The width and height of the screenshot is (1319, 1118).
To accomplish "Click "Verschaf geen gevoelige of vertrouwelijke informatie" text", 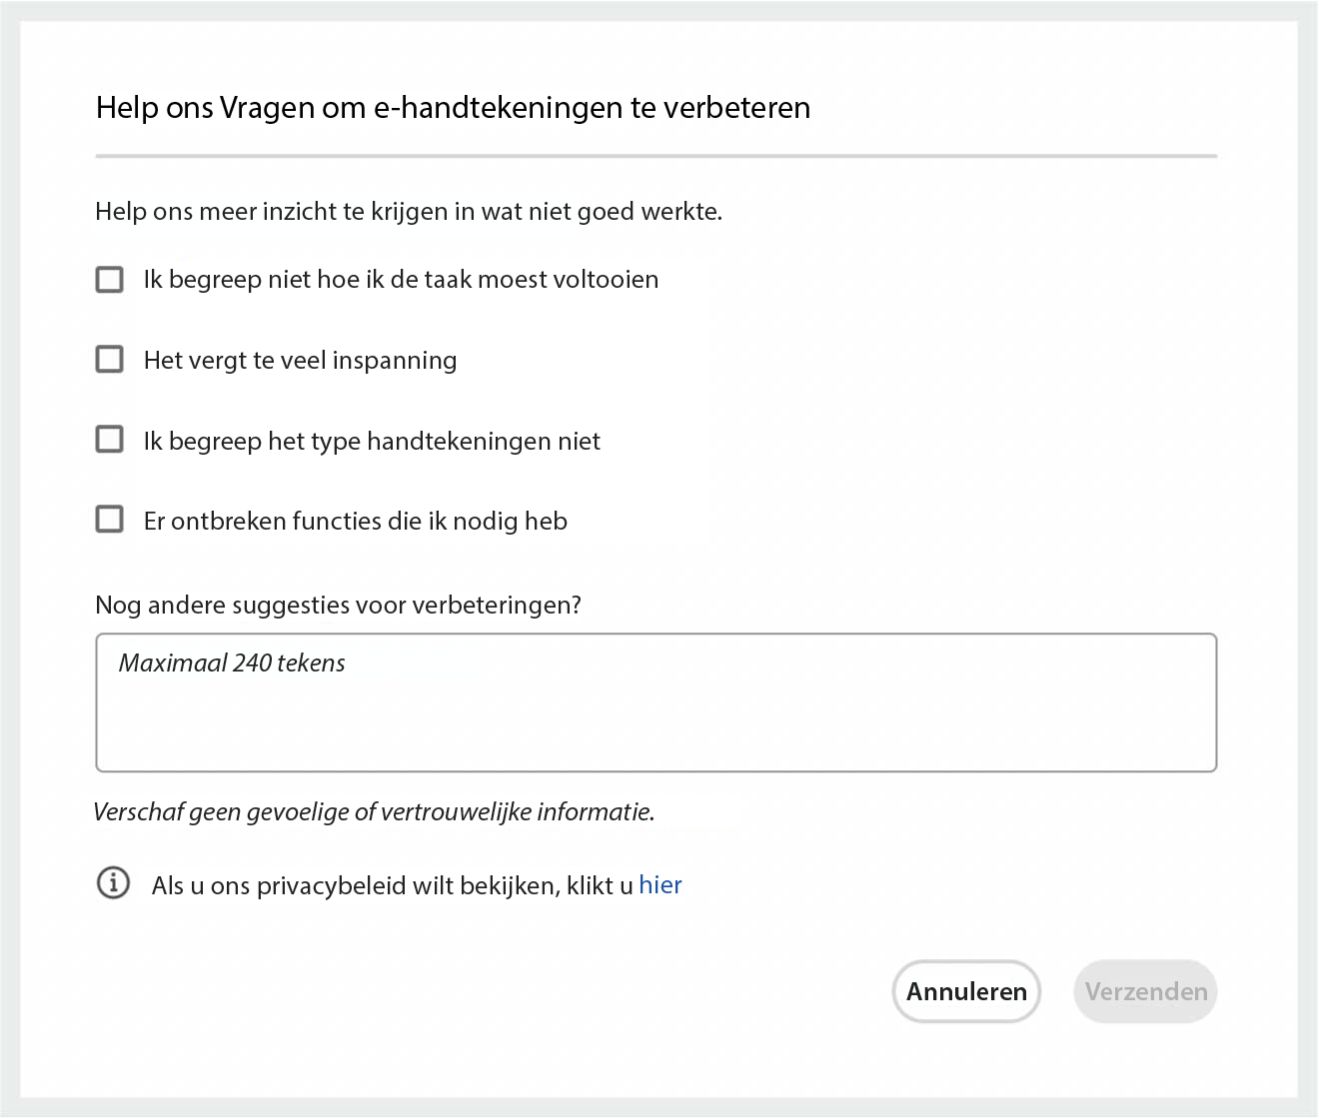I will 374,811.
